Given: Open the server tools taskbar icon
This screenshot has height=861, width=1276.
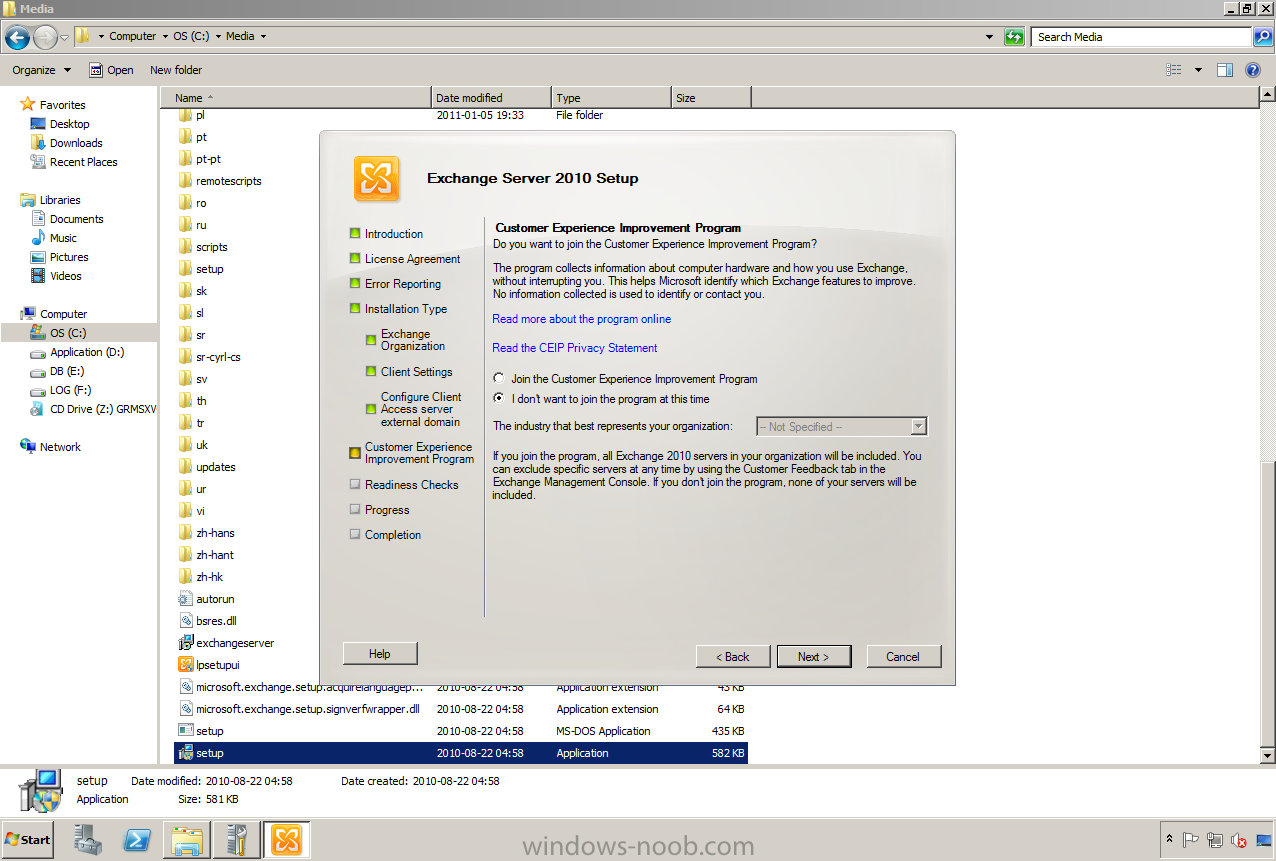Looking at the screenshot, I should (237, 840).
